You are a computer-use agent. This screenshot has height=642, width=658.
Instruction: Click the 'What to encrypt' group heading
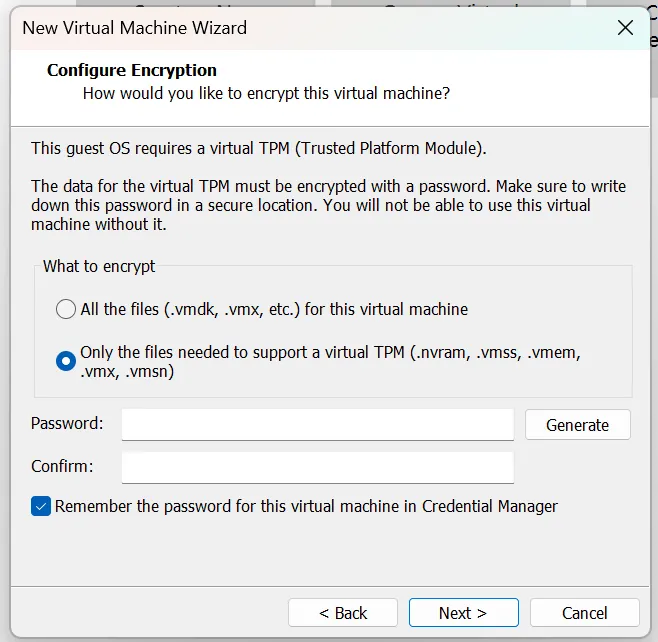(x=99, y=267)
